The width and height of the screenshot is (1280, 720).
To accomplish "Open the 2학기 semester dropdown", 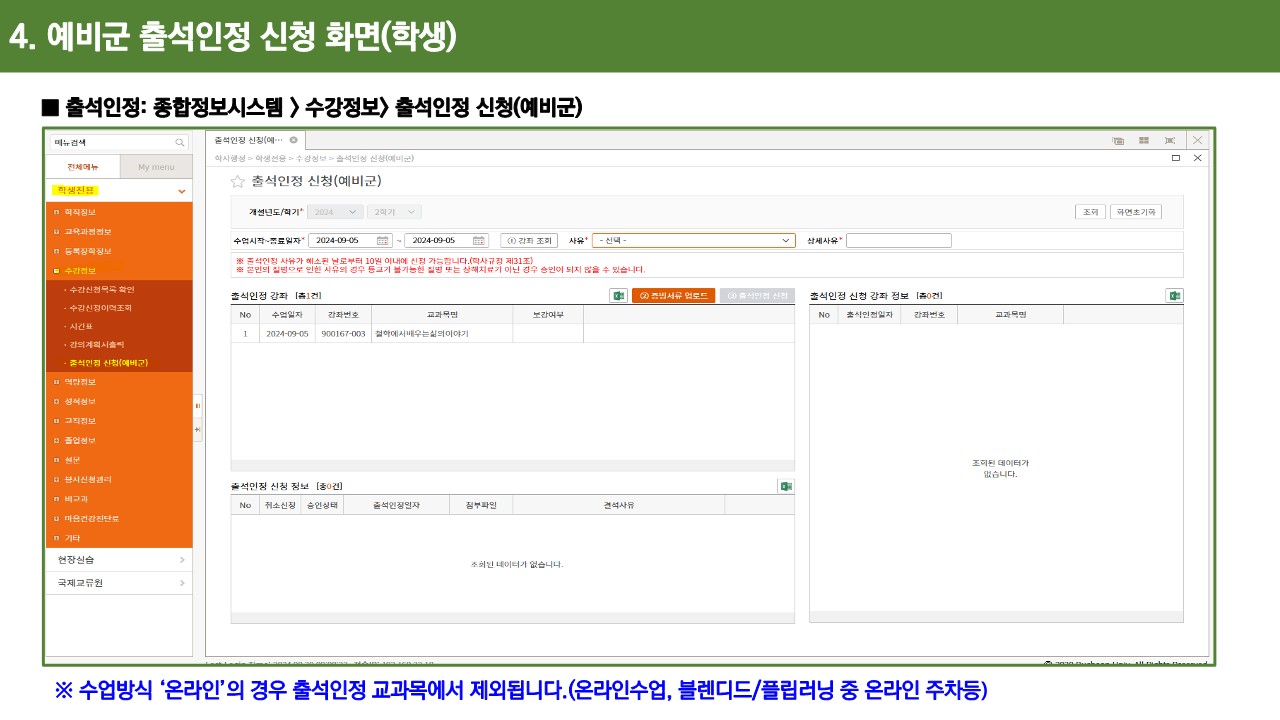I will [x=394, y=212].
